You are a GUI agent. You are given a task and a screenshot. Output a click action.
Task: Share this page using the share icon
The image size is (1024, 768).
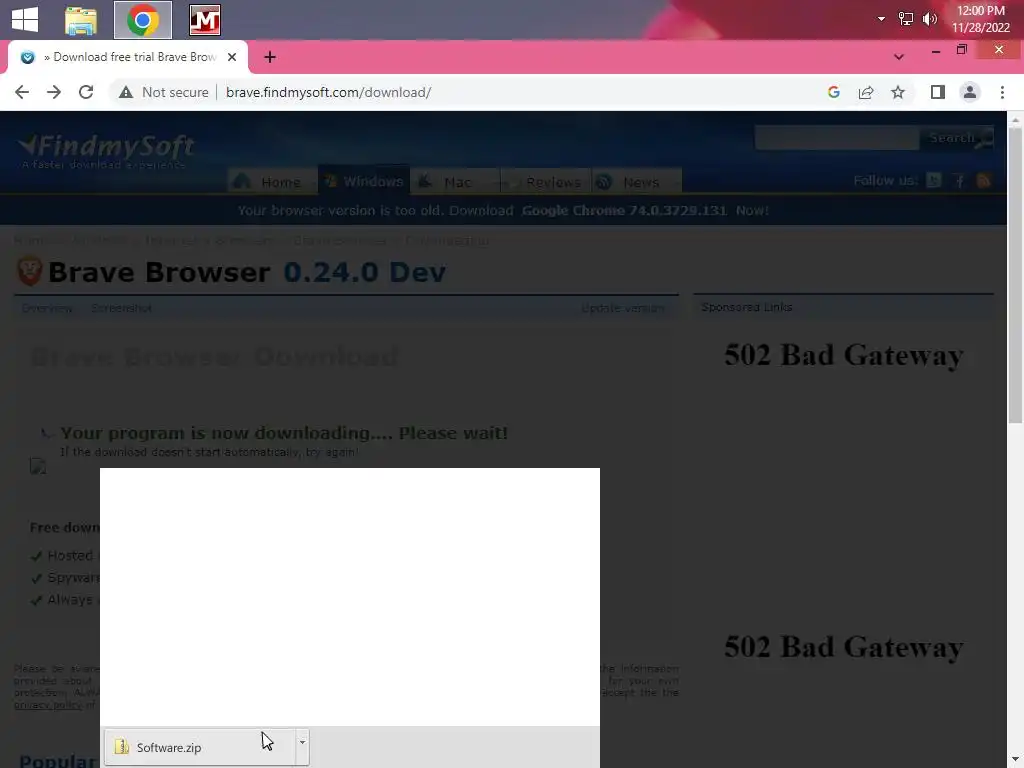point(866,92)
